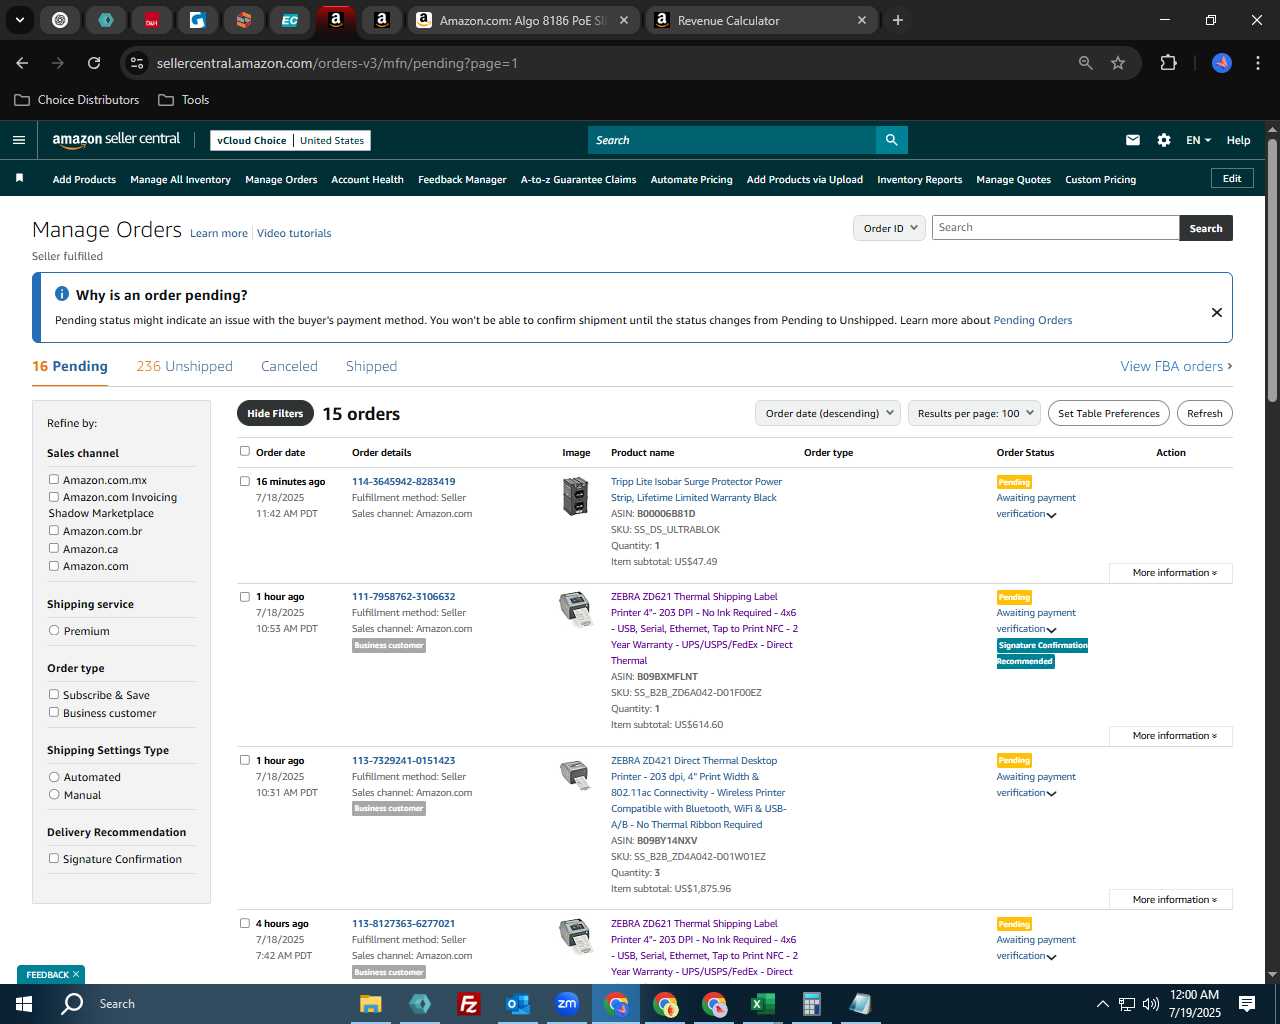Open Chrome three-dot menu
This screenshot has height=1024, width=1280.
pyautogui.click(x=1256, y=63)
